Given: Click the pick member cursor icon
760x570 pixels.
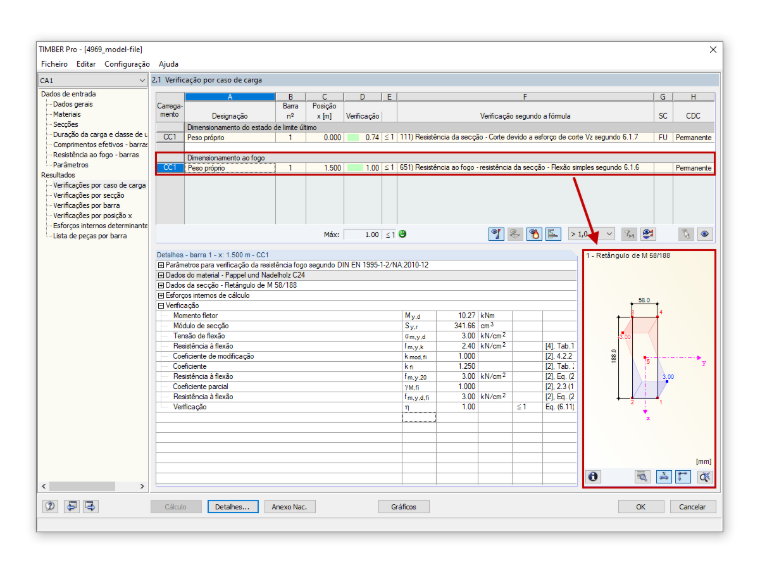Looking at the screenshot, I should 686,234.
